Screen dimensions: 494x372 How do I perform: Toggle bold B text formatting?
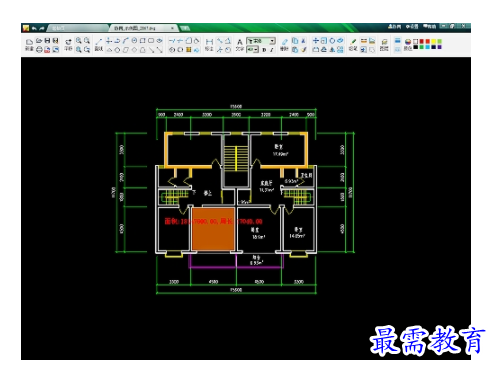pyautogui.click(x=264, y=50)
